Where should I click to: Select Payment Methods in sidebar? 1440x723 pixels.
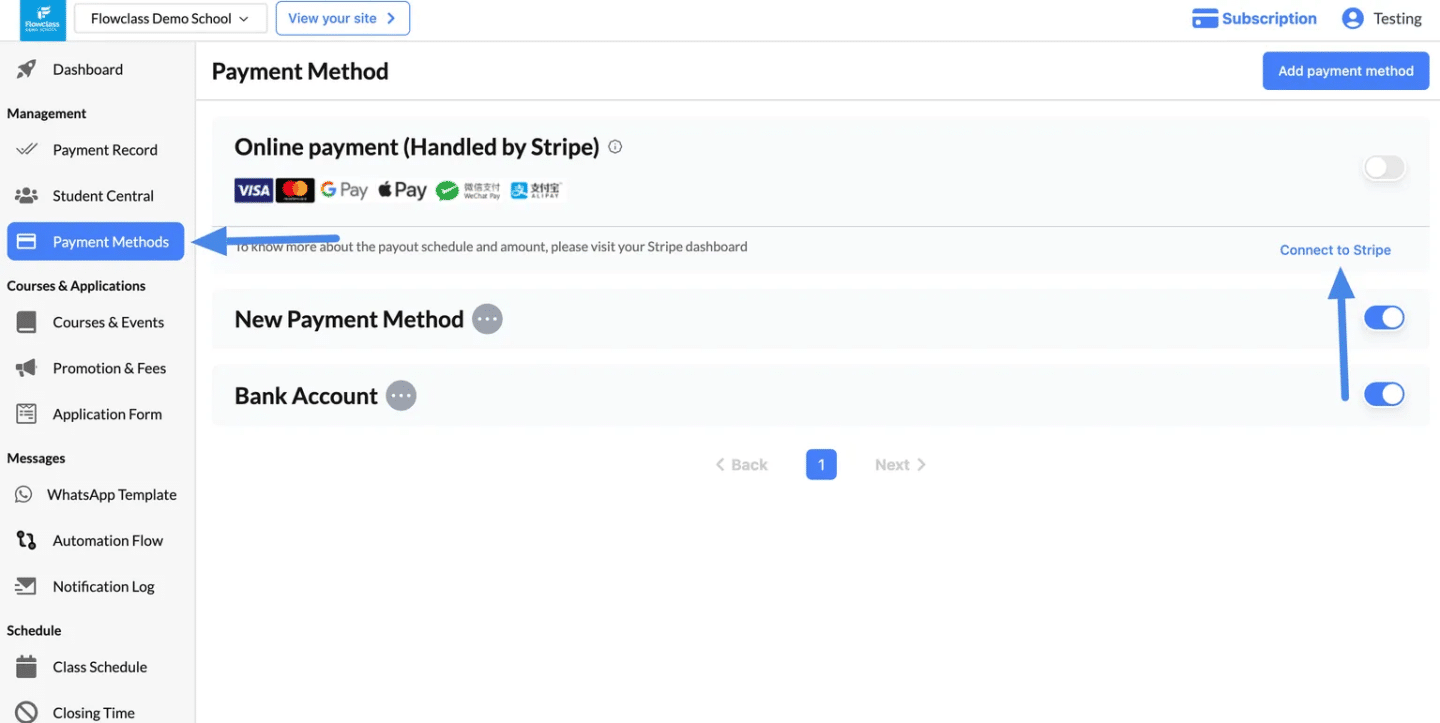pos(96,242)
